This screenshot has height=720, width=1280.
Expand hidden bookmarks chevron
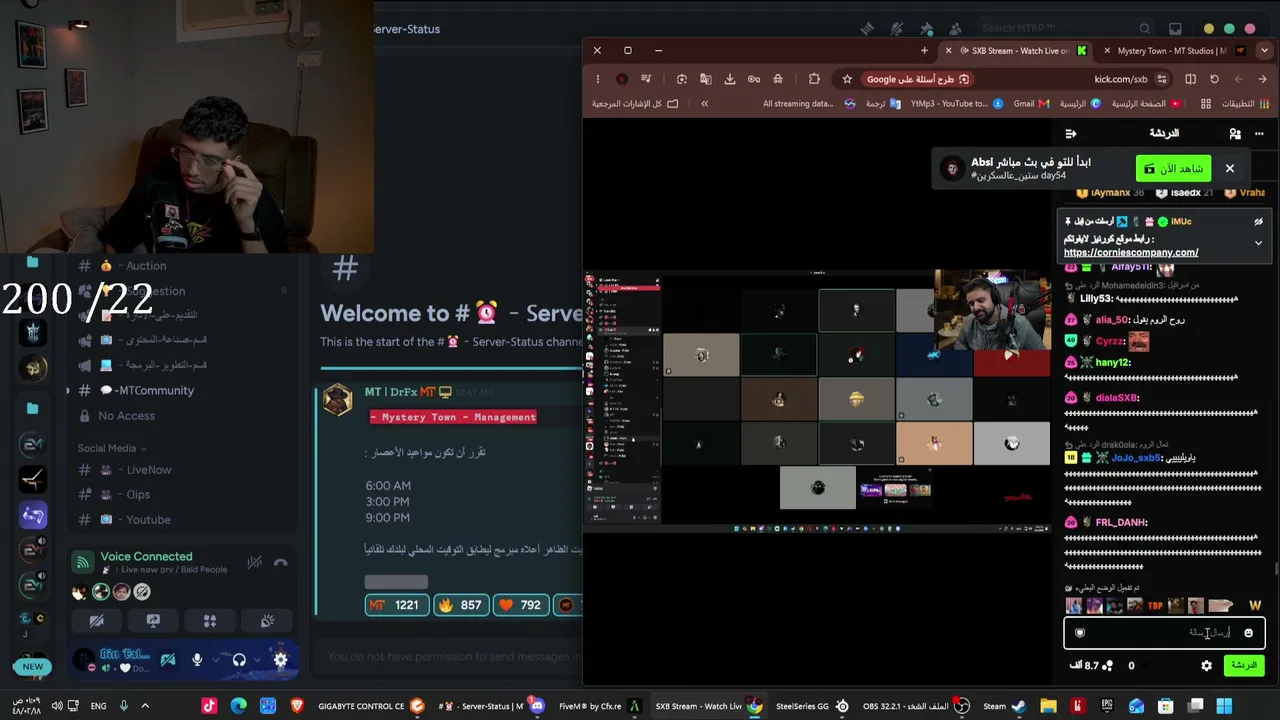click(704, 103)
